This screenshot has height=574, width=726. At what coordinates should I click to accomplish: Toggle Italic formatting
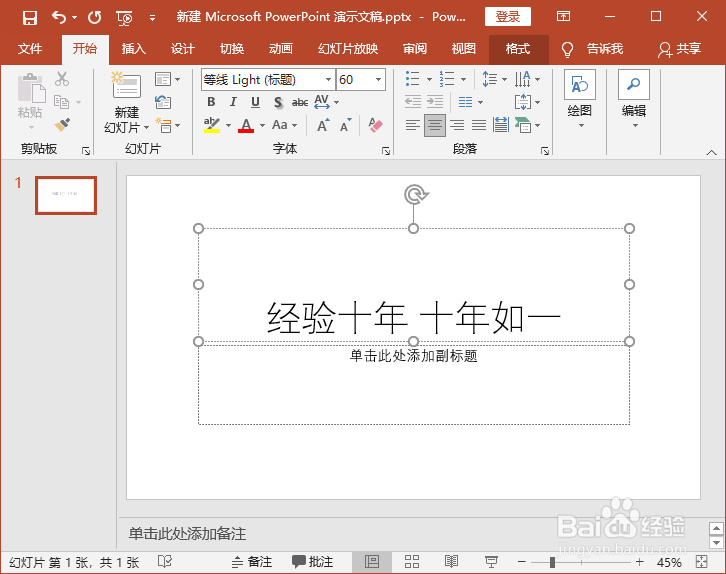pos(233,102)
